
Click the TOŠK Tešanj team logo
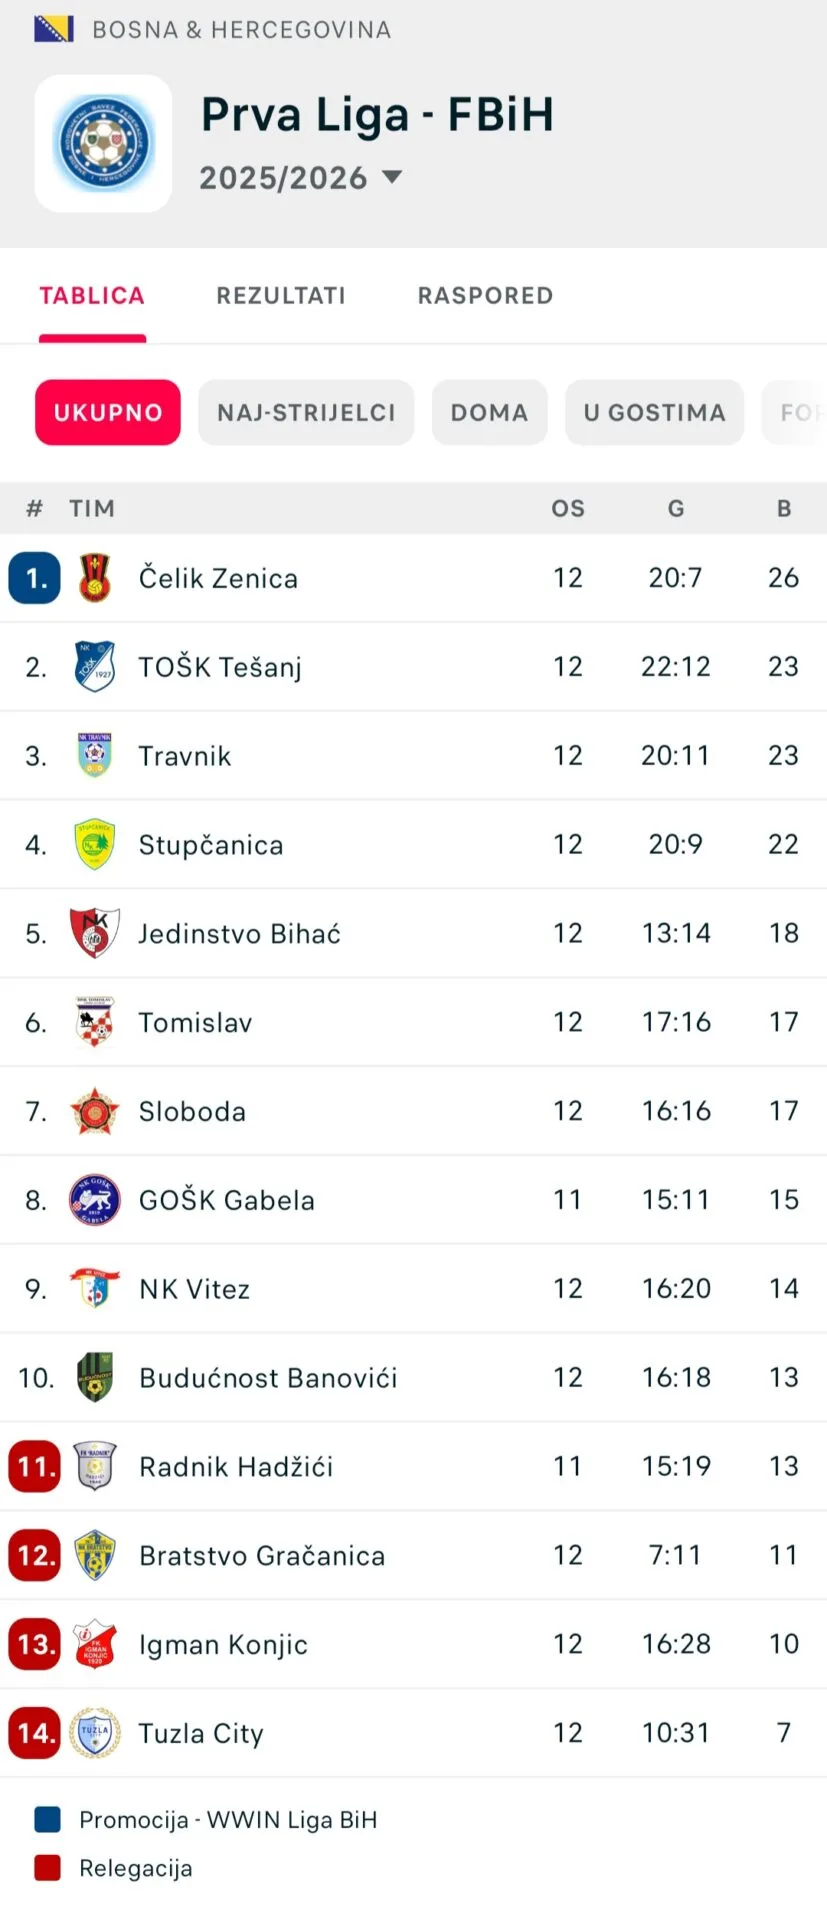point(94,667)
